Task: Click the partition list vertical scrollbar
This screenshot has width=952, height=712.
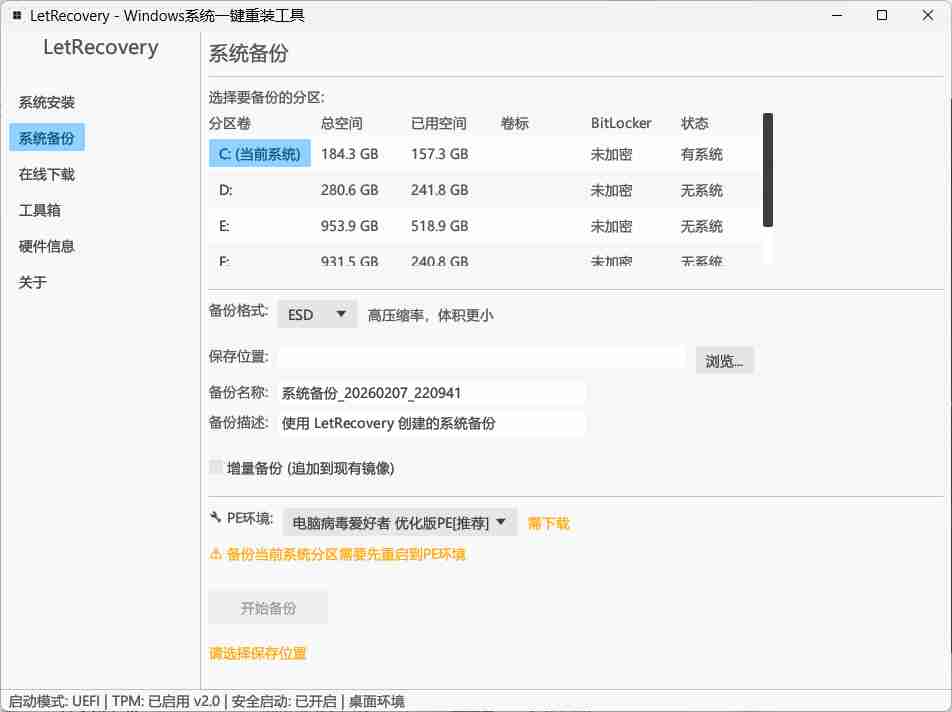Action: pos(768,170)
